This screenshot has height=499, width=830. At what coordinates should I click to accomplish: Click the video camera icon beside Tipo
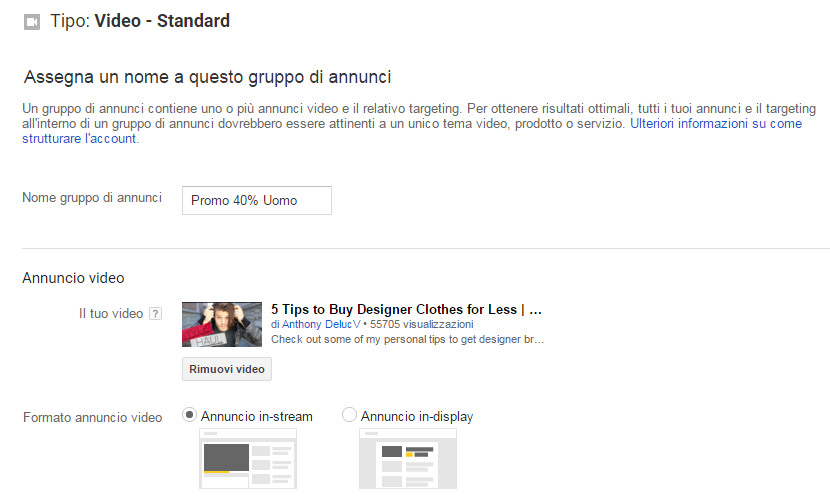coord(31,21)
